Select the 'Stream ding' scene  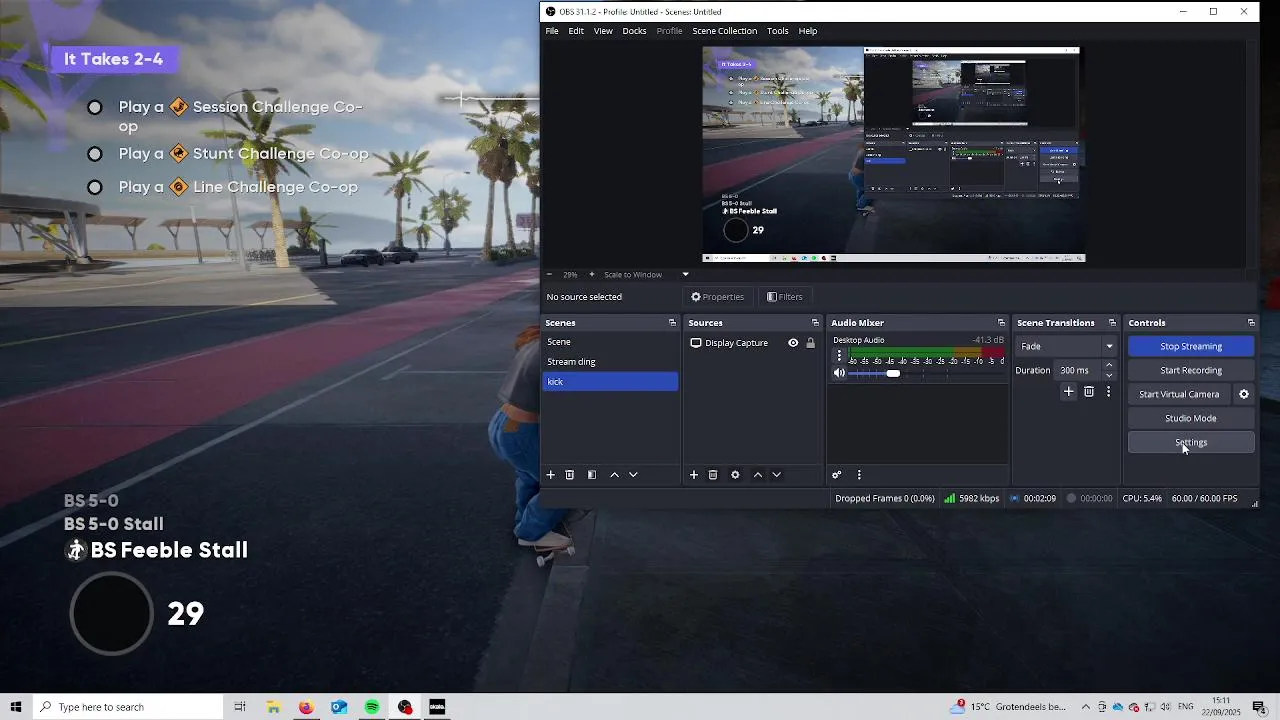pyautogui.click(x=610, y=362)
